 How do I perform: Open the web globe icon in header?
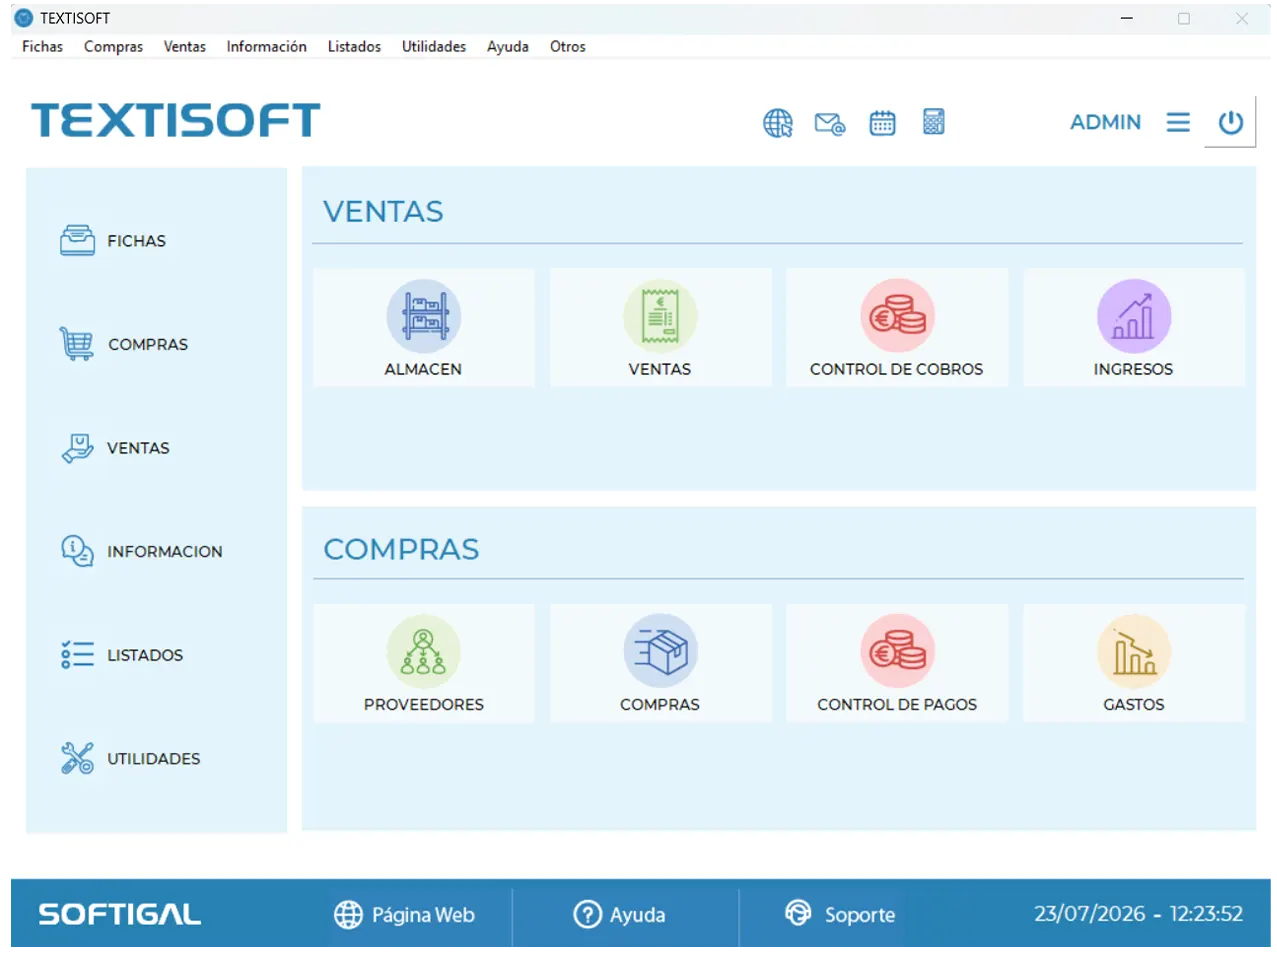777,122
